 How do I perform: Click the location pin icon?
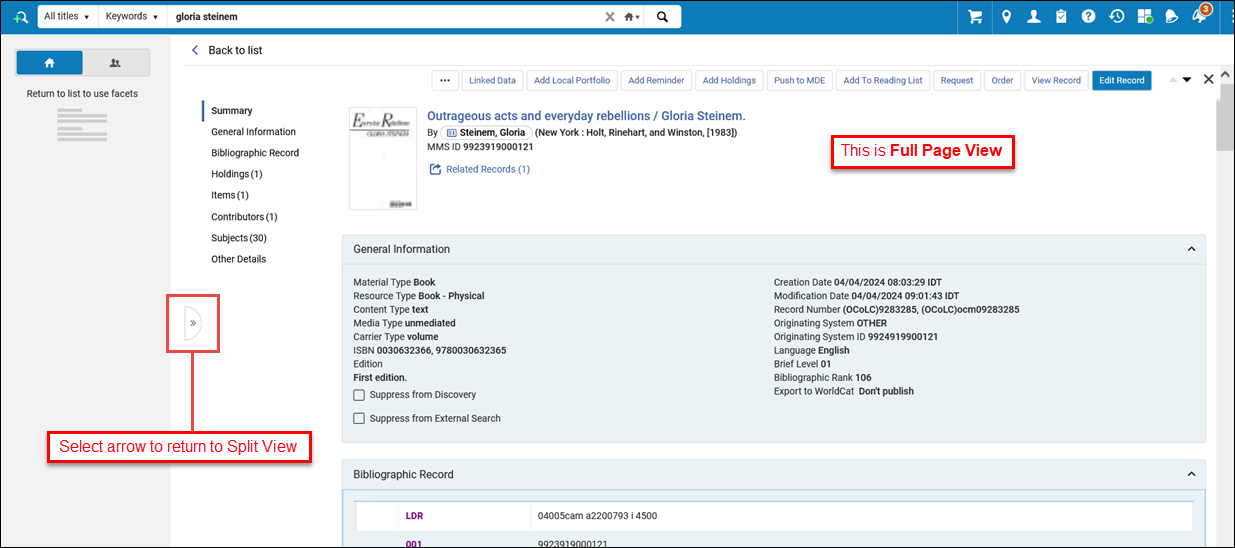(x=1006, y=17)
